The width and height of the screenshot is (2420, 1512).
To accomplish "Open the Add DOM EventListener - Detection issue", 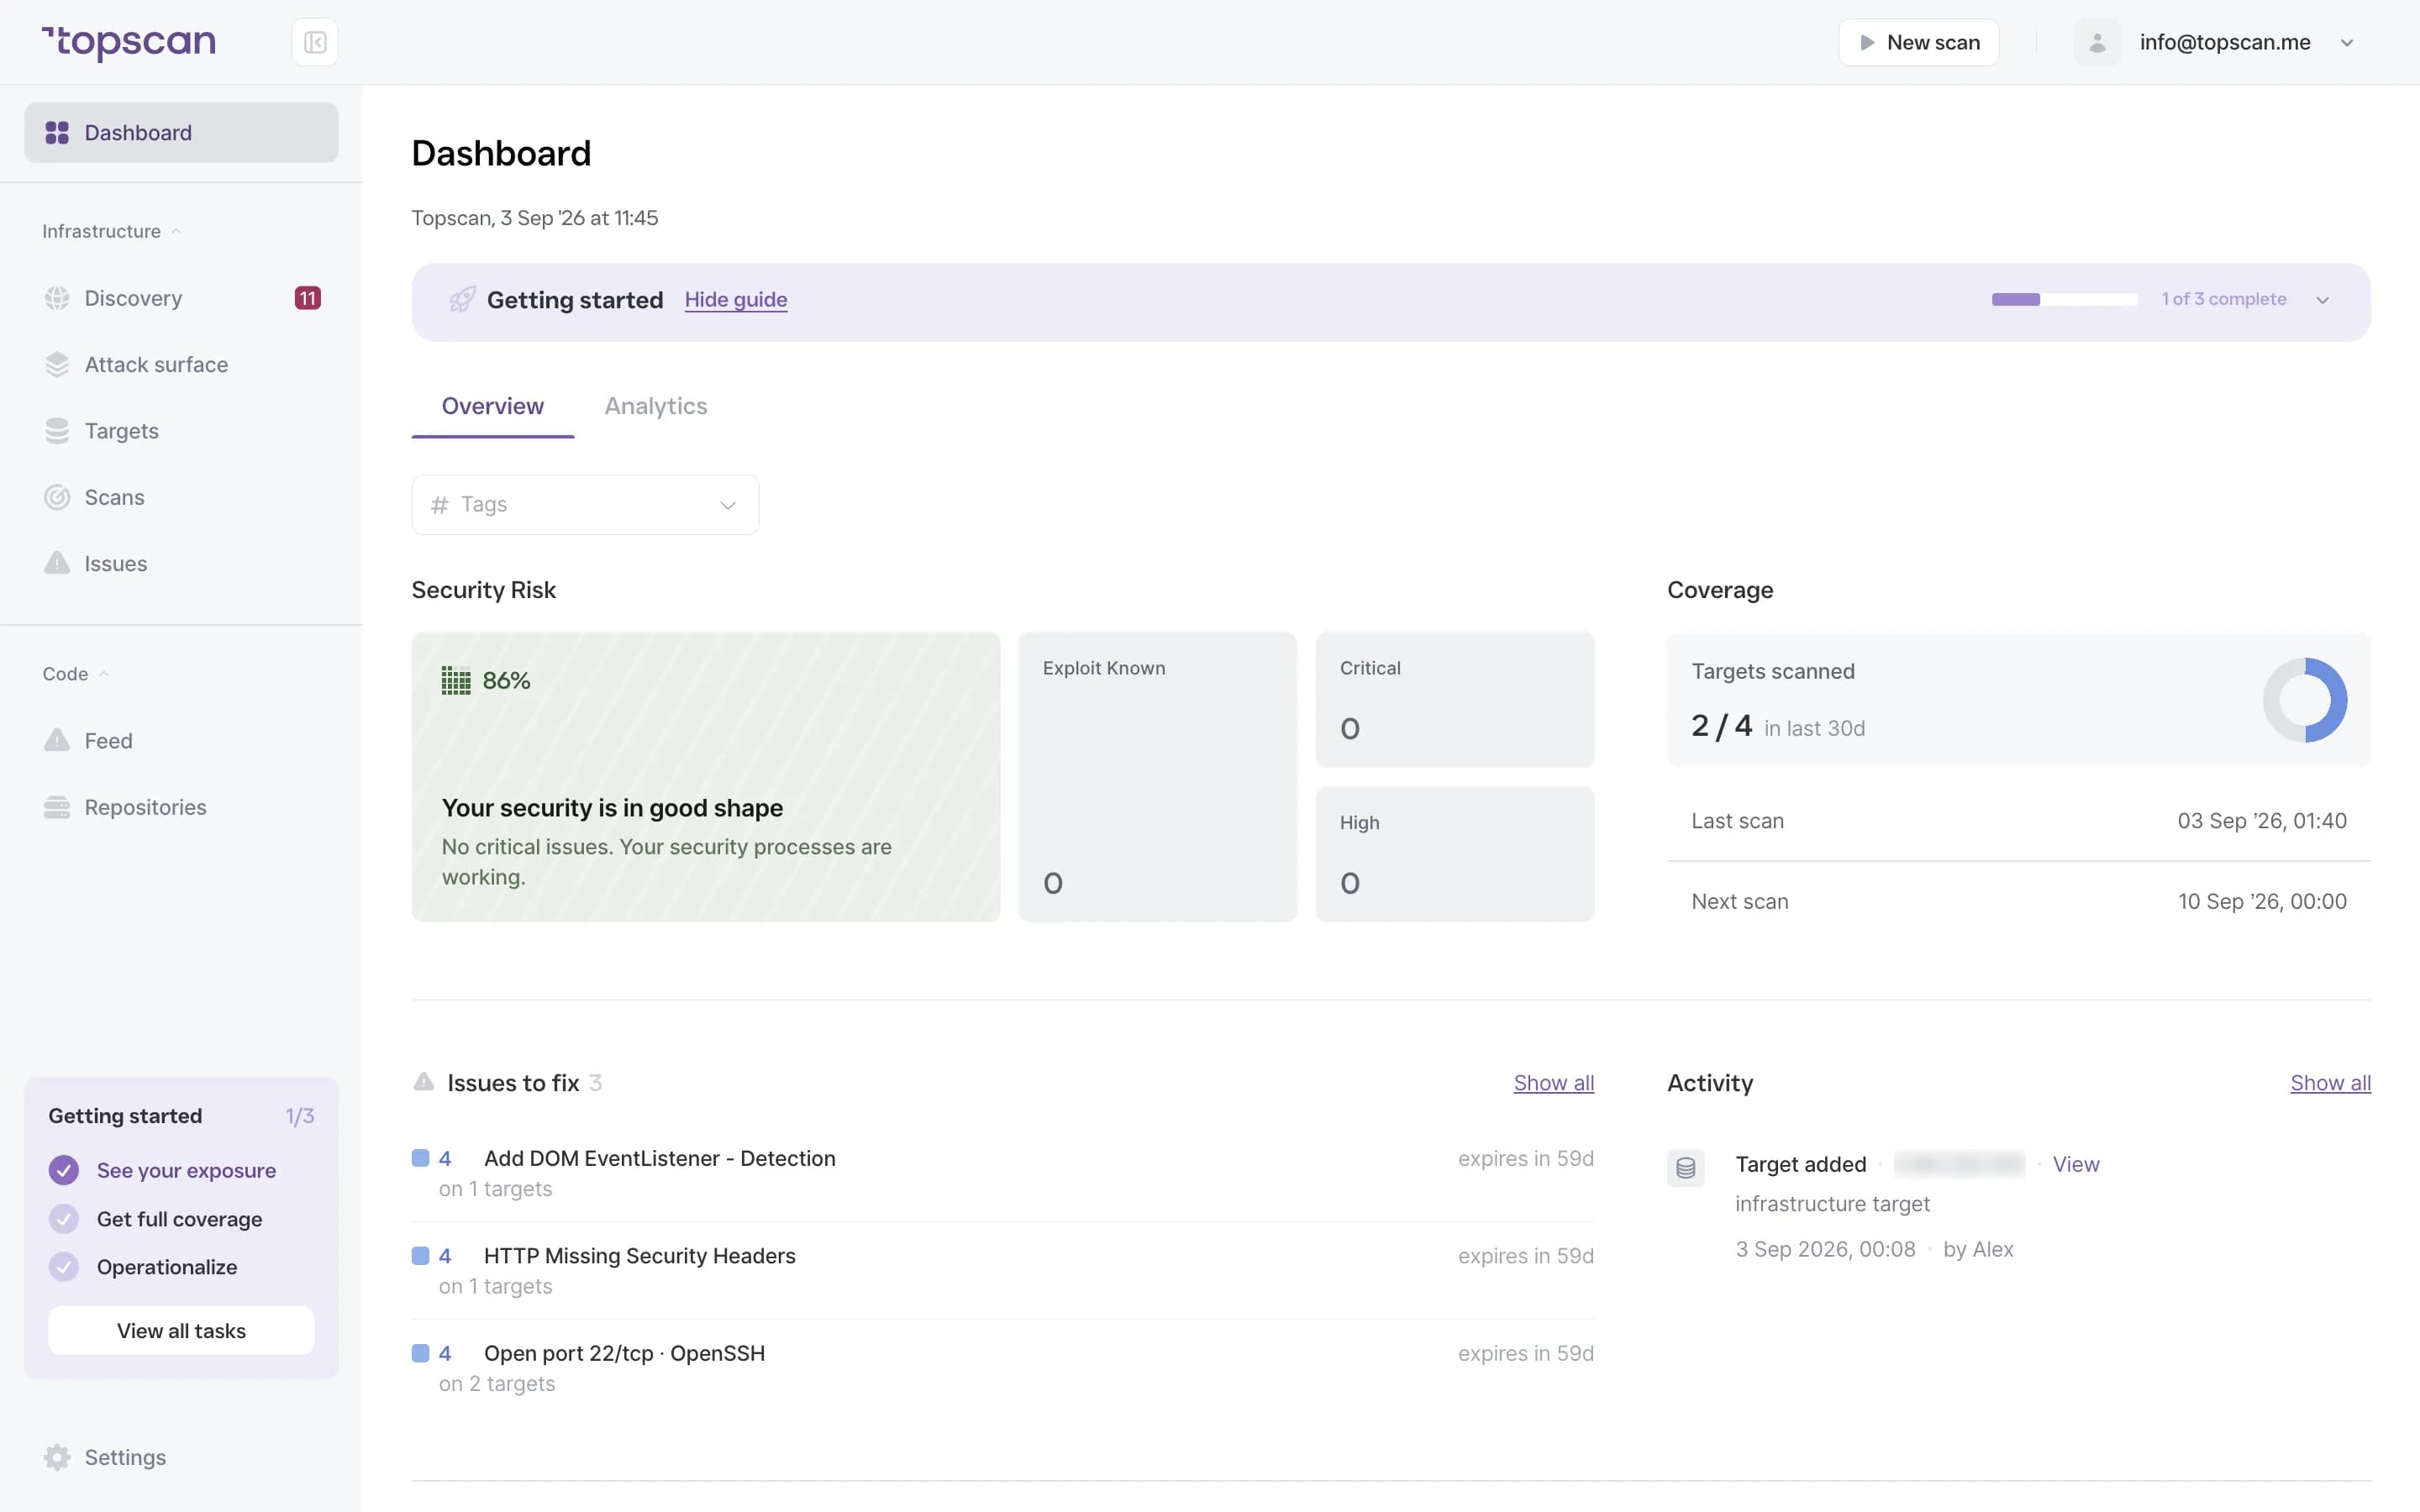I will point(1003,1172).
